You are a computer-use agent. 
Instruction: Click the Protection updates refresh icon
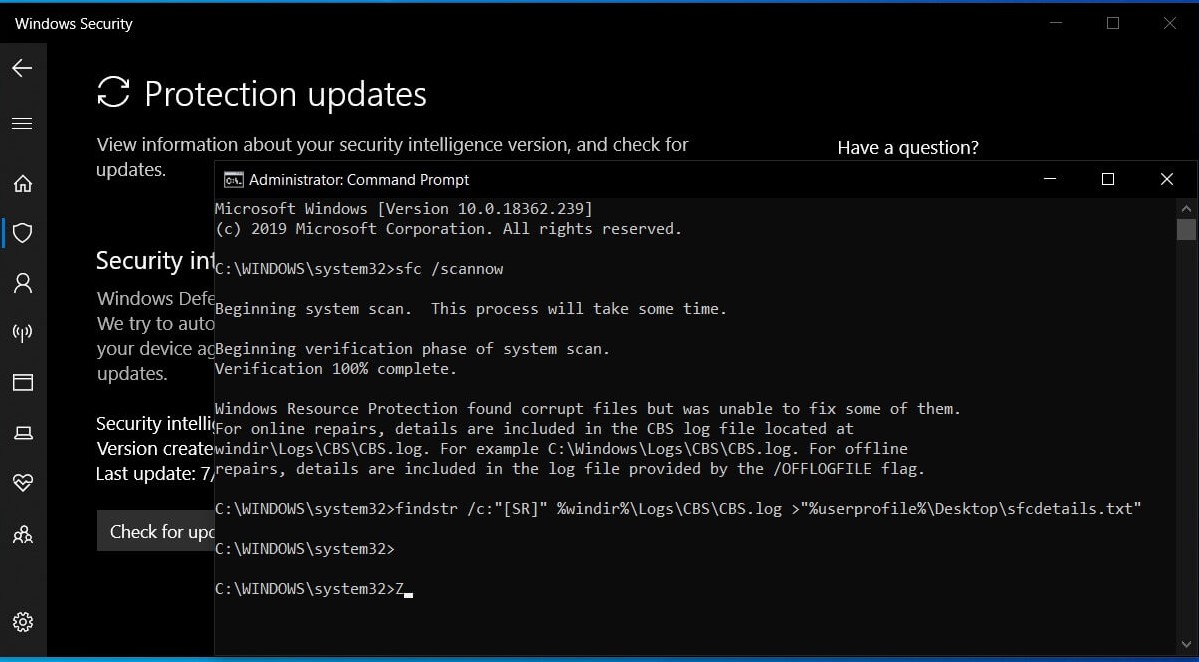click(x=113, y=92)
